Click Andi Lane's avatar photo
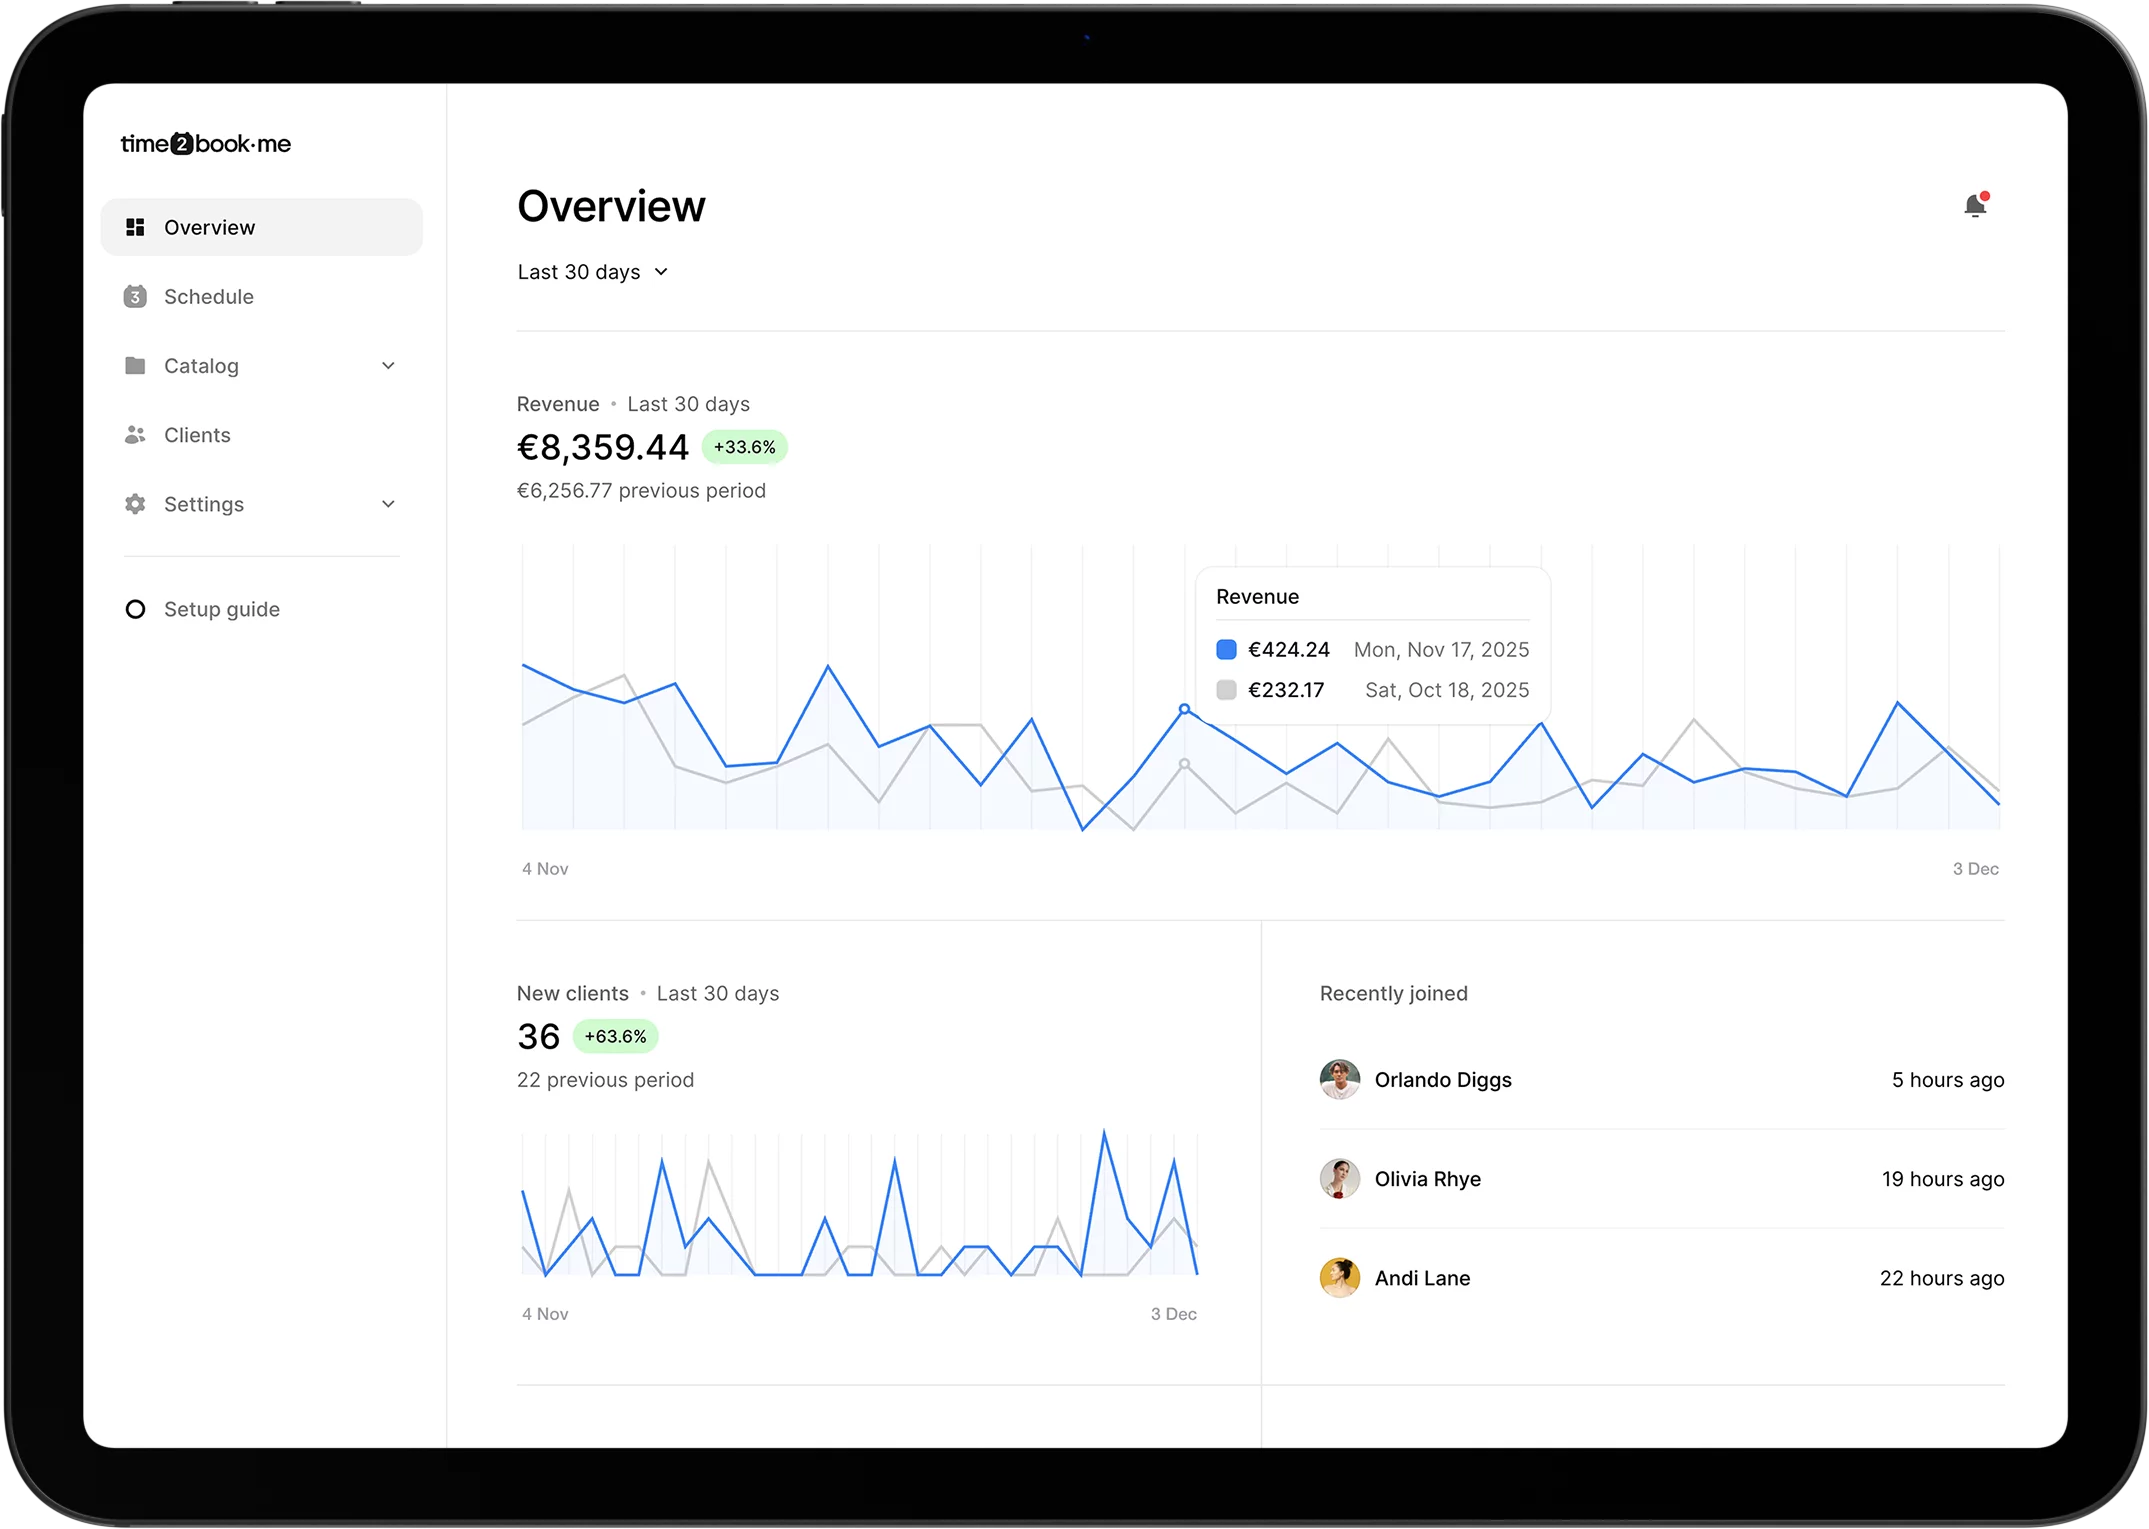 point(1340,1277)
